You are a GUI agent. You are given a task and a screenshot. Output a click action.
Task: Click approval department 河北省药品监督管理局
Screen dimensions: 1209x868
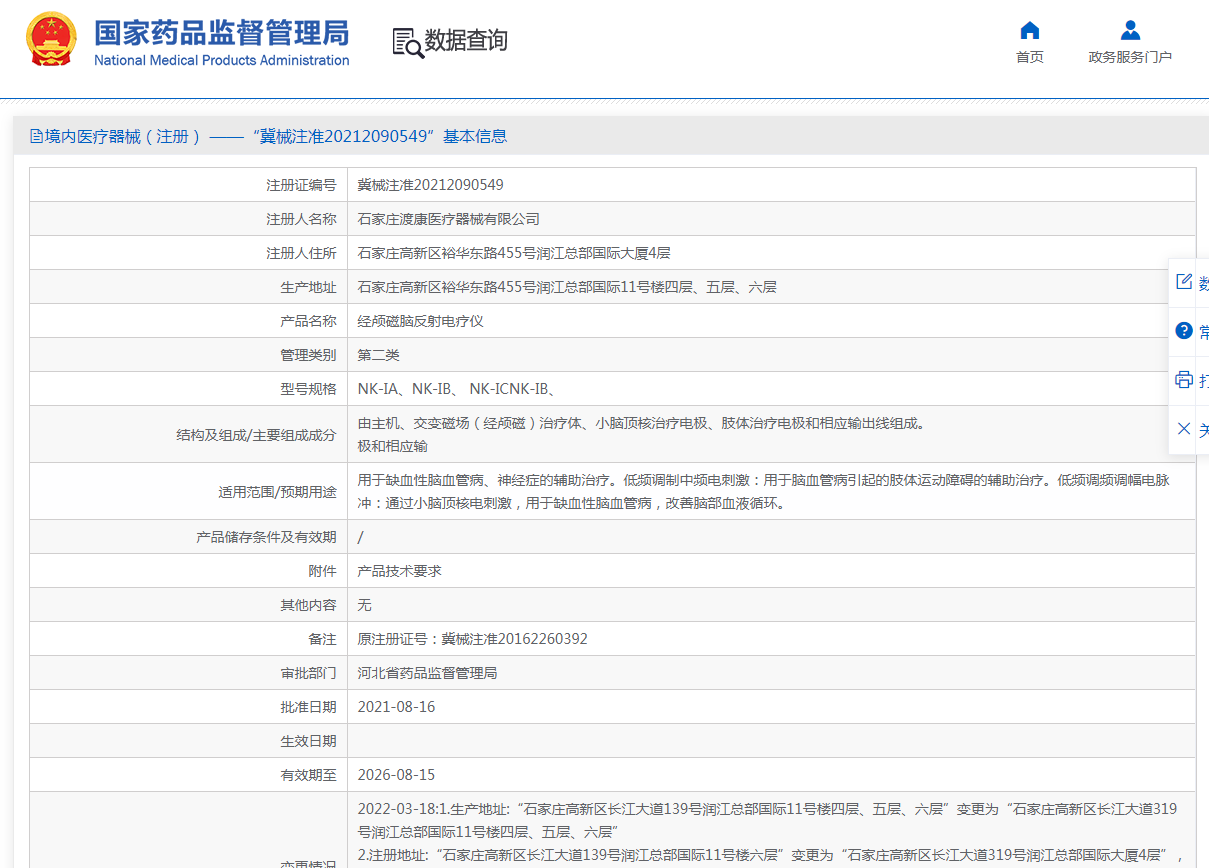pos(428,673)
